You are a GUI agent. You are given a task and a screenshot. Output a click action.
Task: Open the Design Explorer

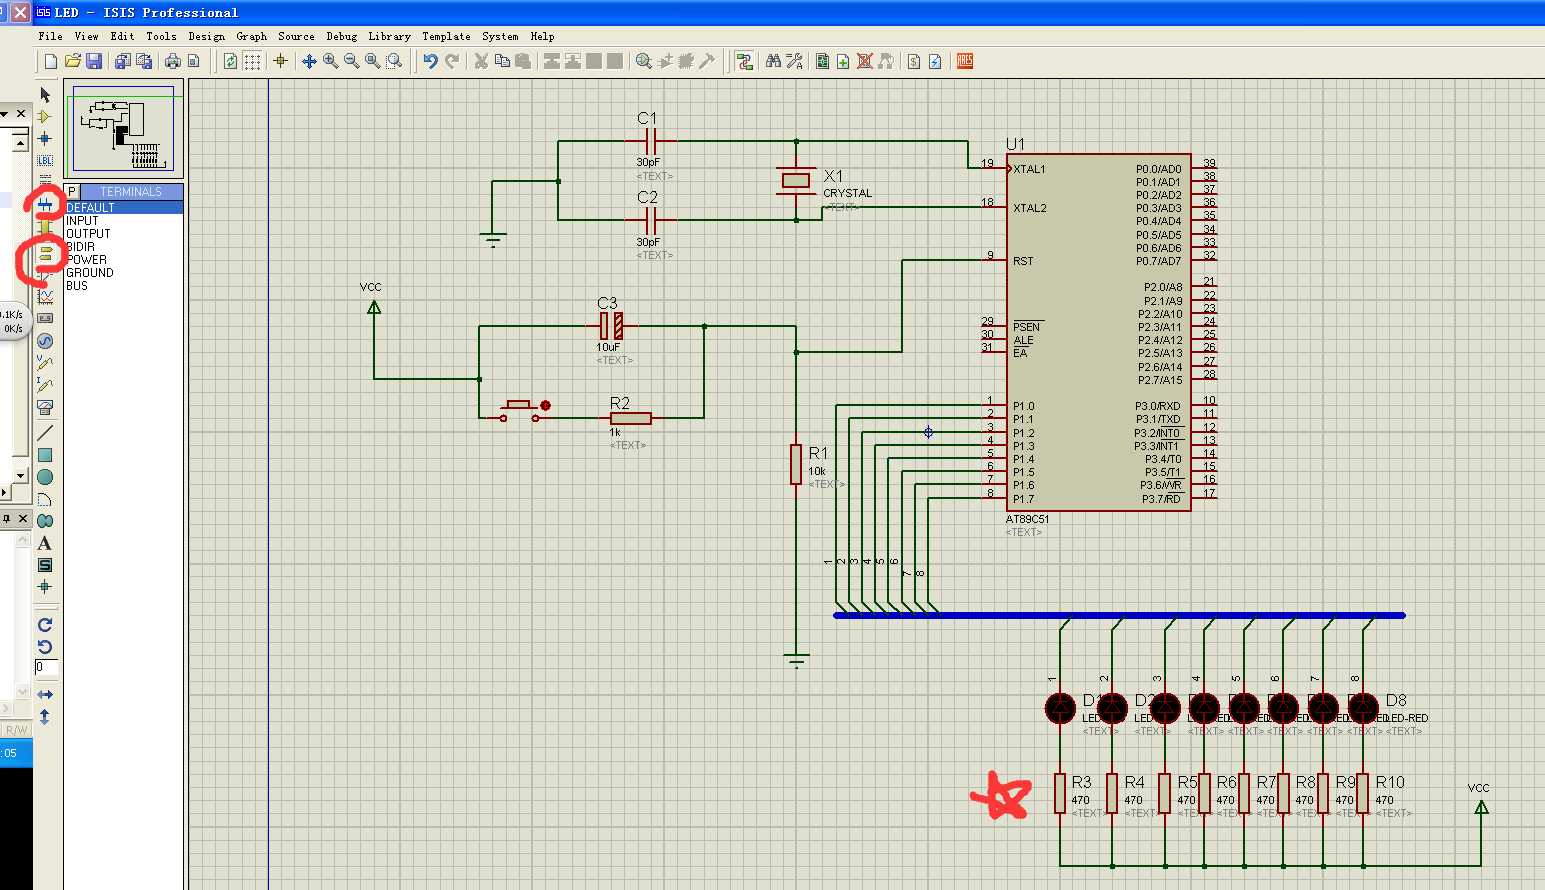click(822, 61)
